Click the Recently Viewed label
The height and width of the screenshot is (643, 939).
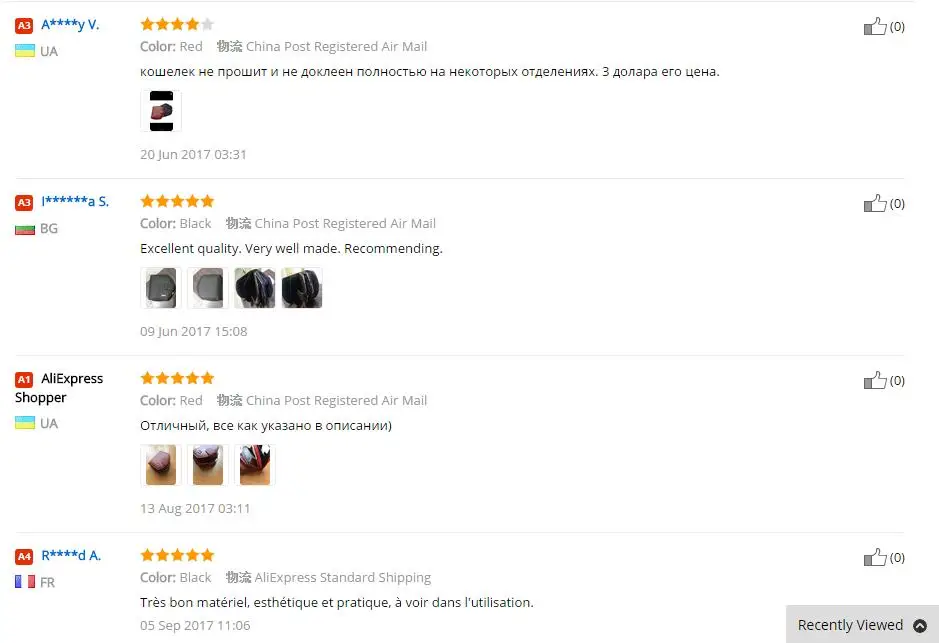coord(850,625)
